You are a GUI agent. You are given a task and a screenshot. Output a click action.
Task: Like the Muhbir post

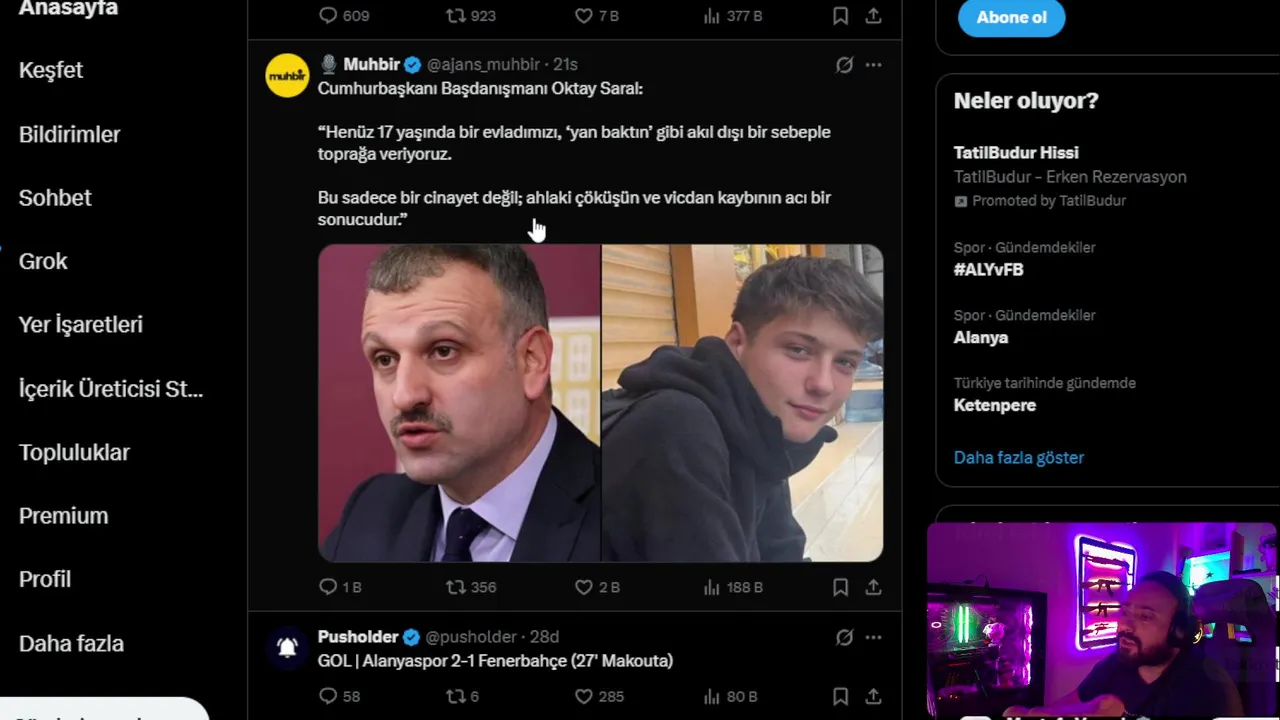(584, 587)
